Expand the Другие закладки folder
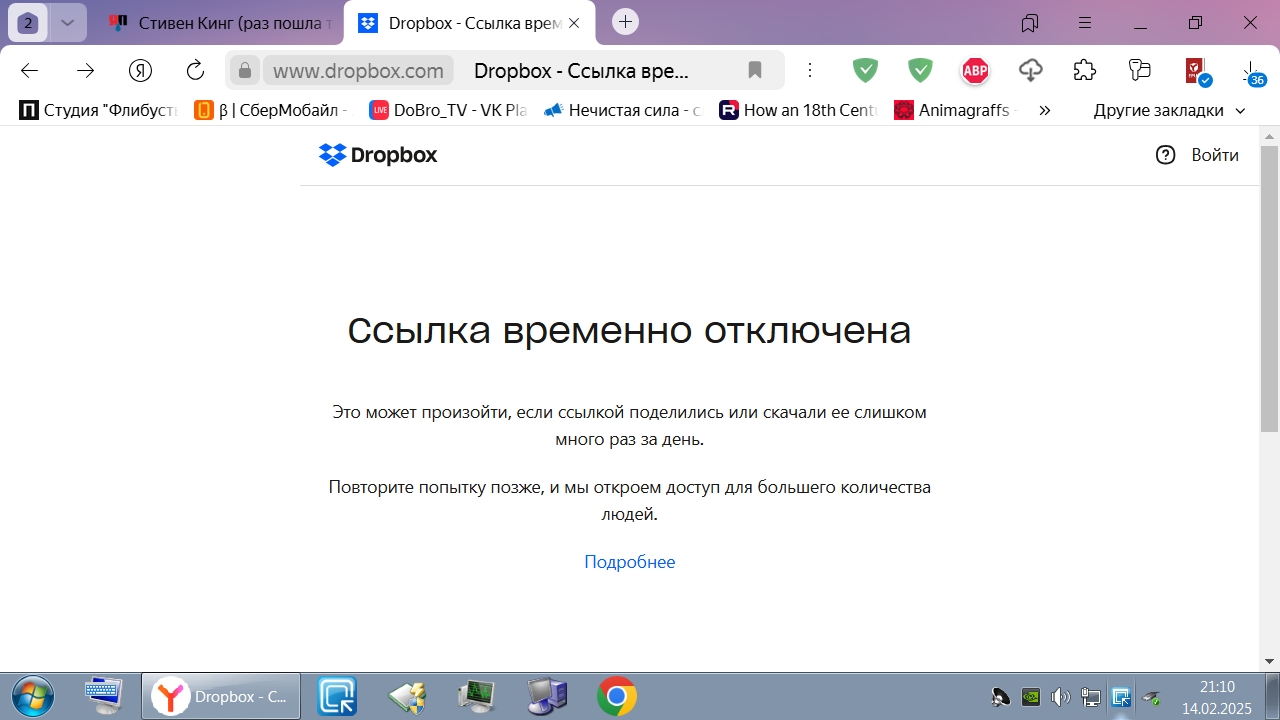 pyautogui.click(x=1170, y=110)
